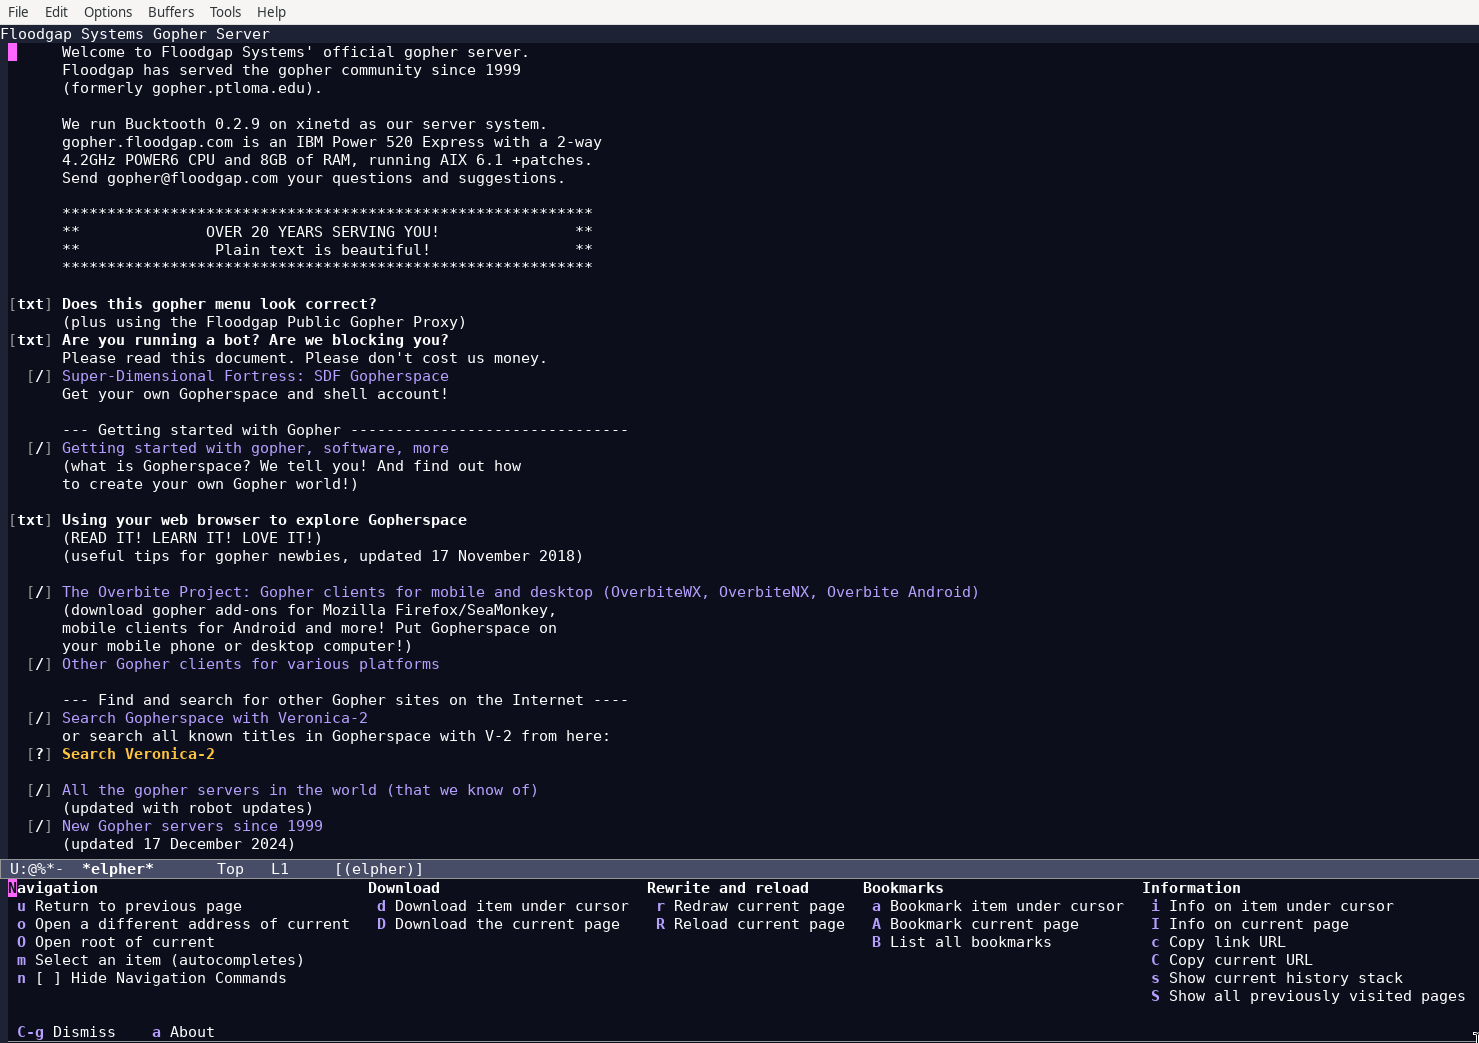Click the [/] icon for "All the gopher servers"

coord(39,790)
